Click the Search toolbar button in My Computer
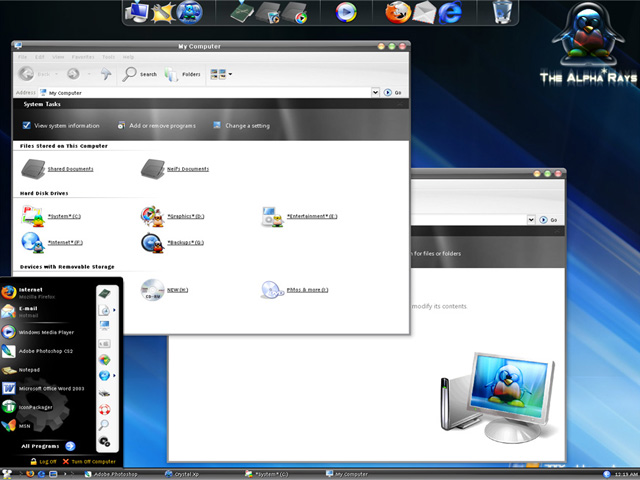640x480 pixels. pos(140,74)
